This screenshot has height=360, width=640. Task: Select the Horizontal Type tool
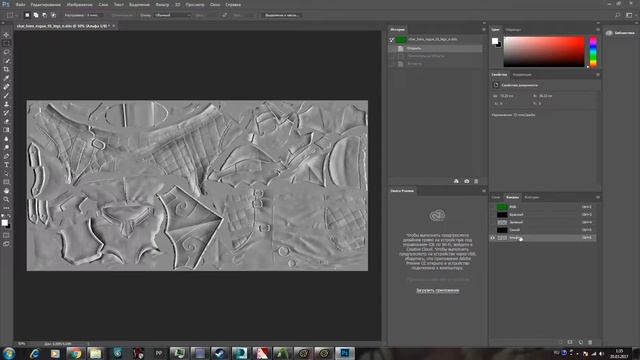point(6,164)
